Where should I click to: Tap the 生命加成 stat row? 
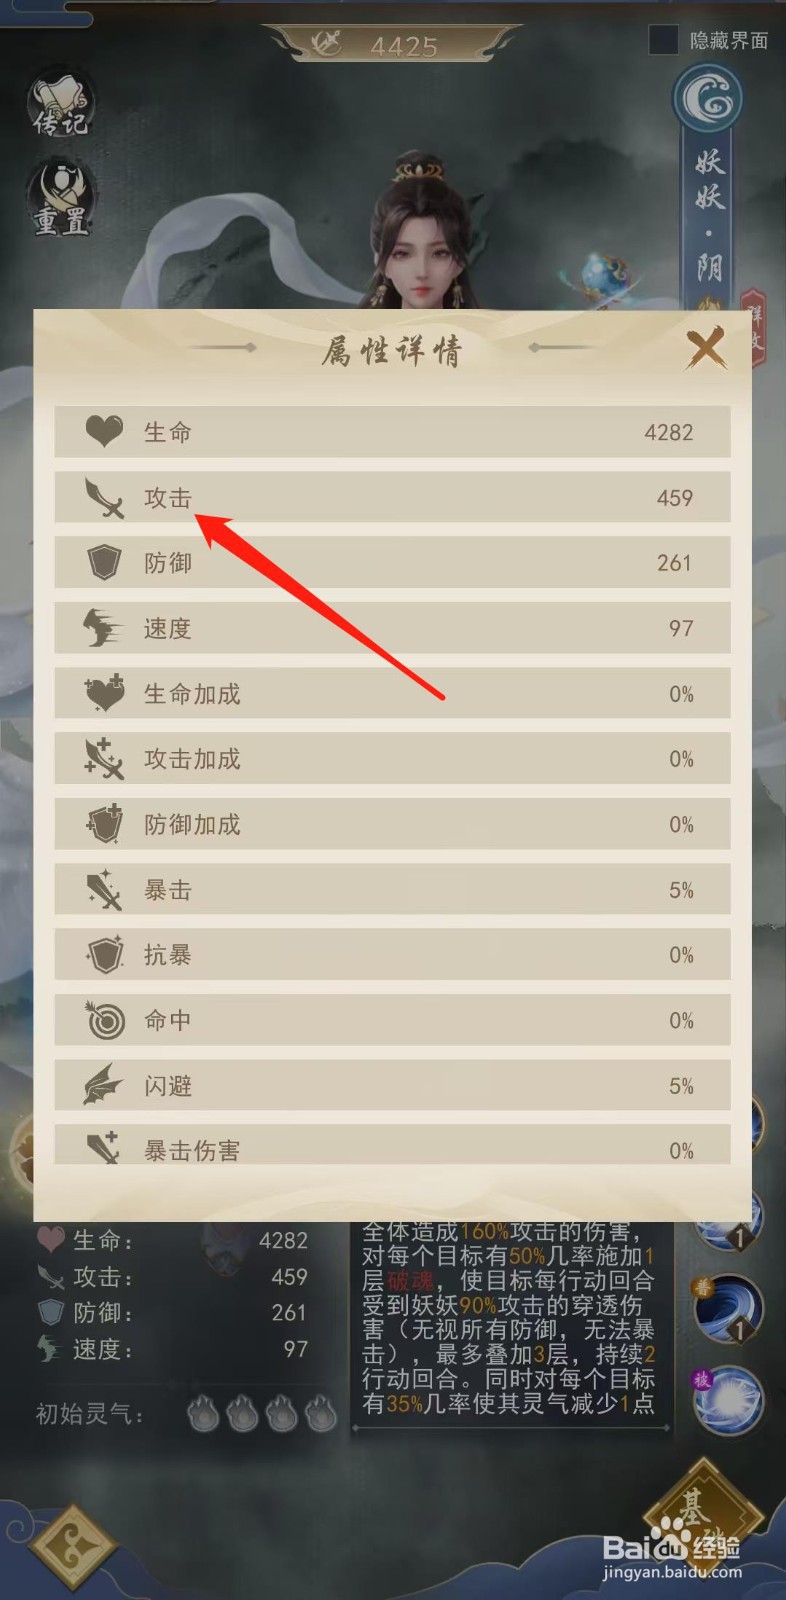pyautogui.click(x=392, y=694)
